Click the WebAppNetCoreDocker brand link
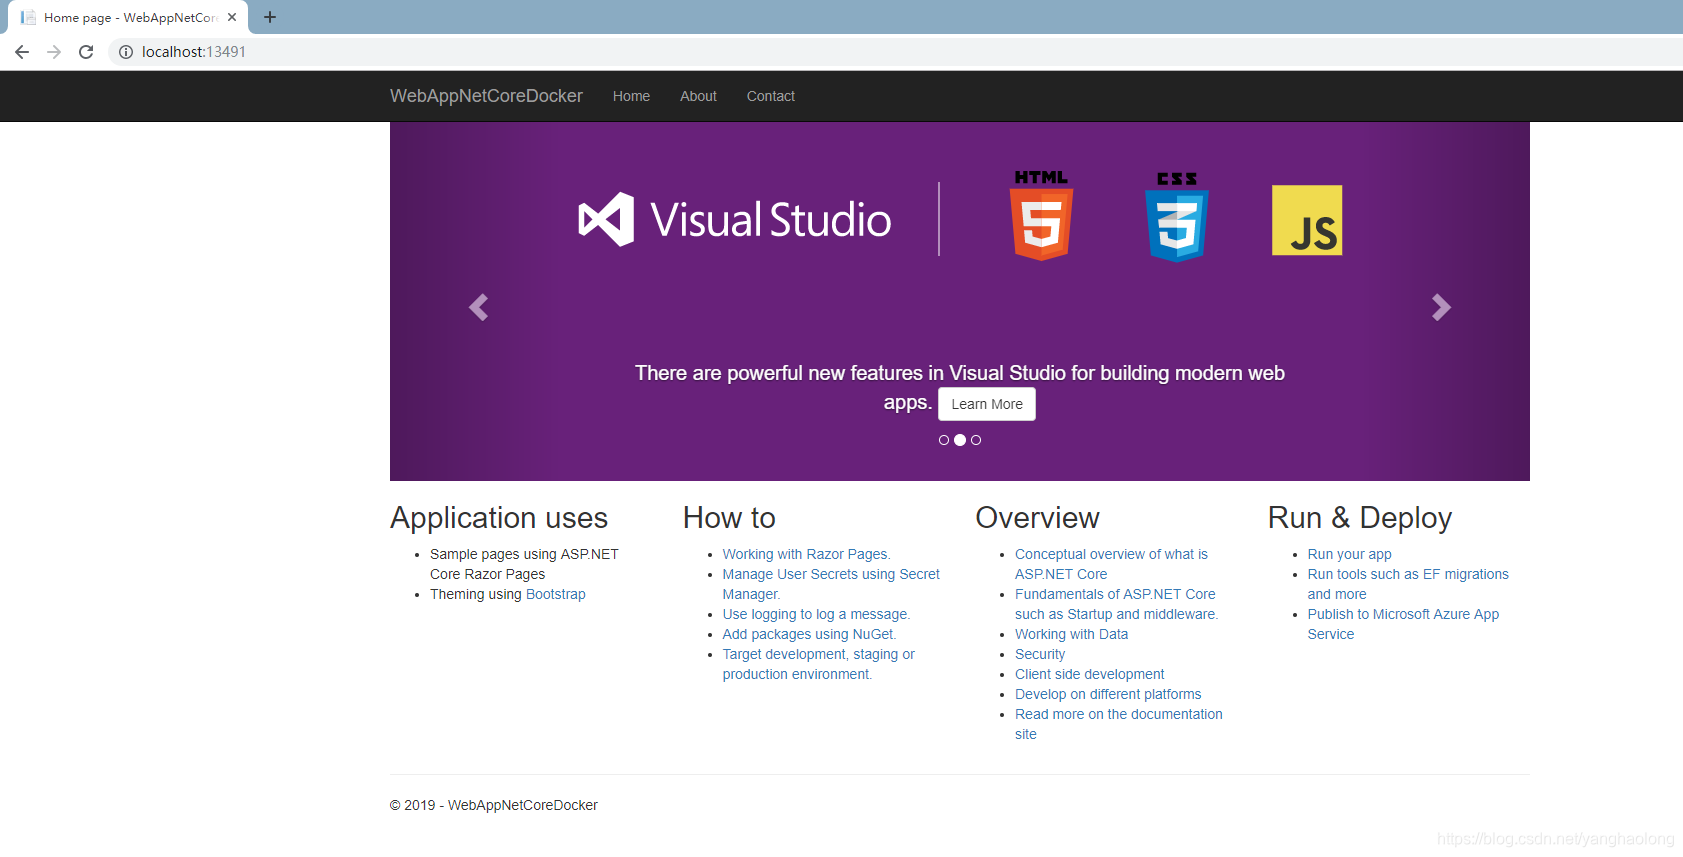This screenshot has height=857, width=1683. (486, 96)
